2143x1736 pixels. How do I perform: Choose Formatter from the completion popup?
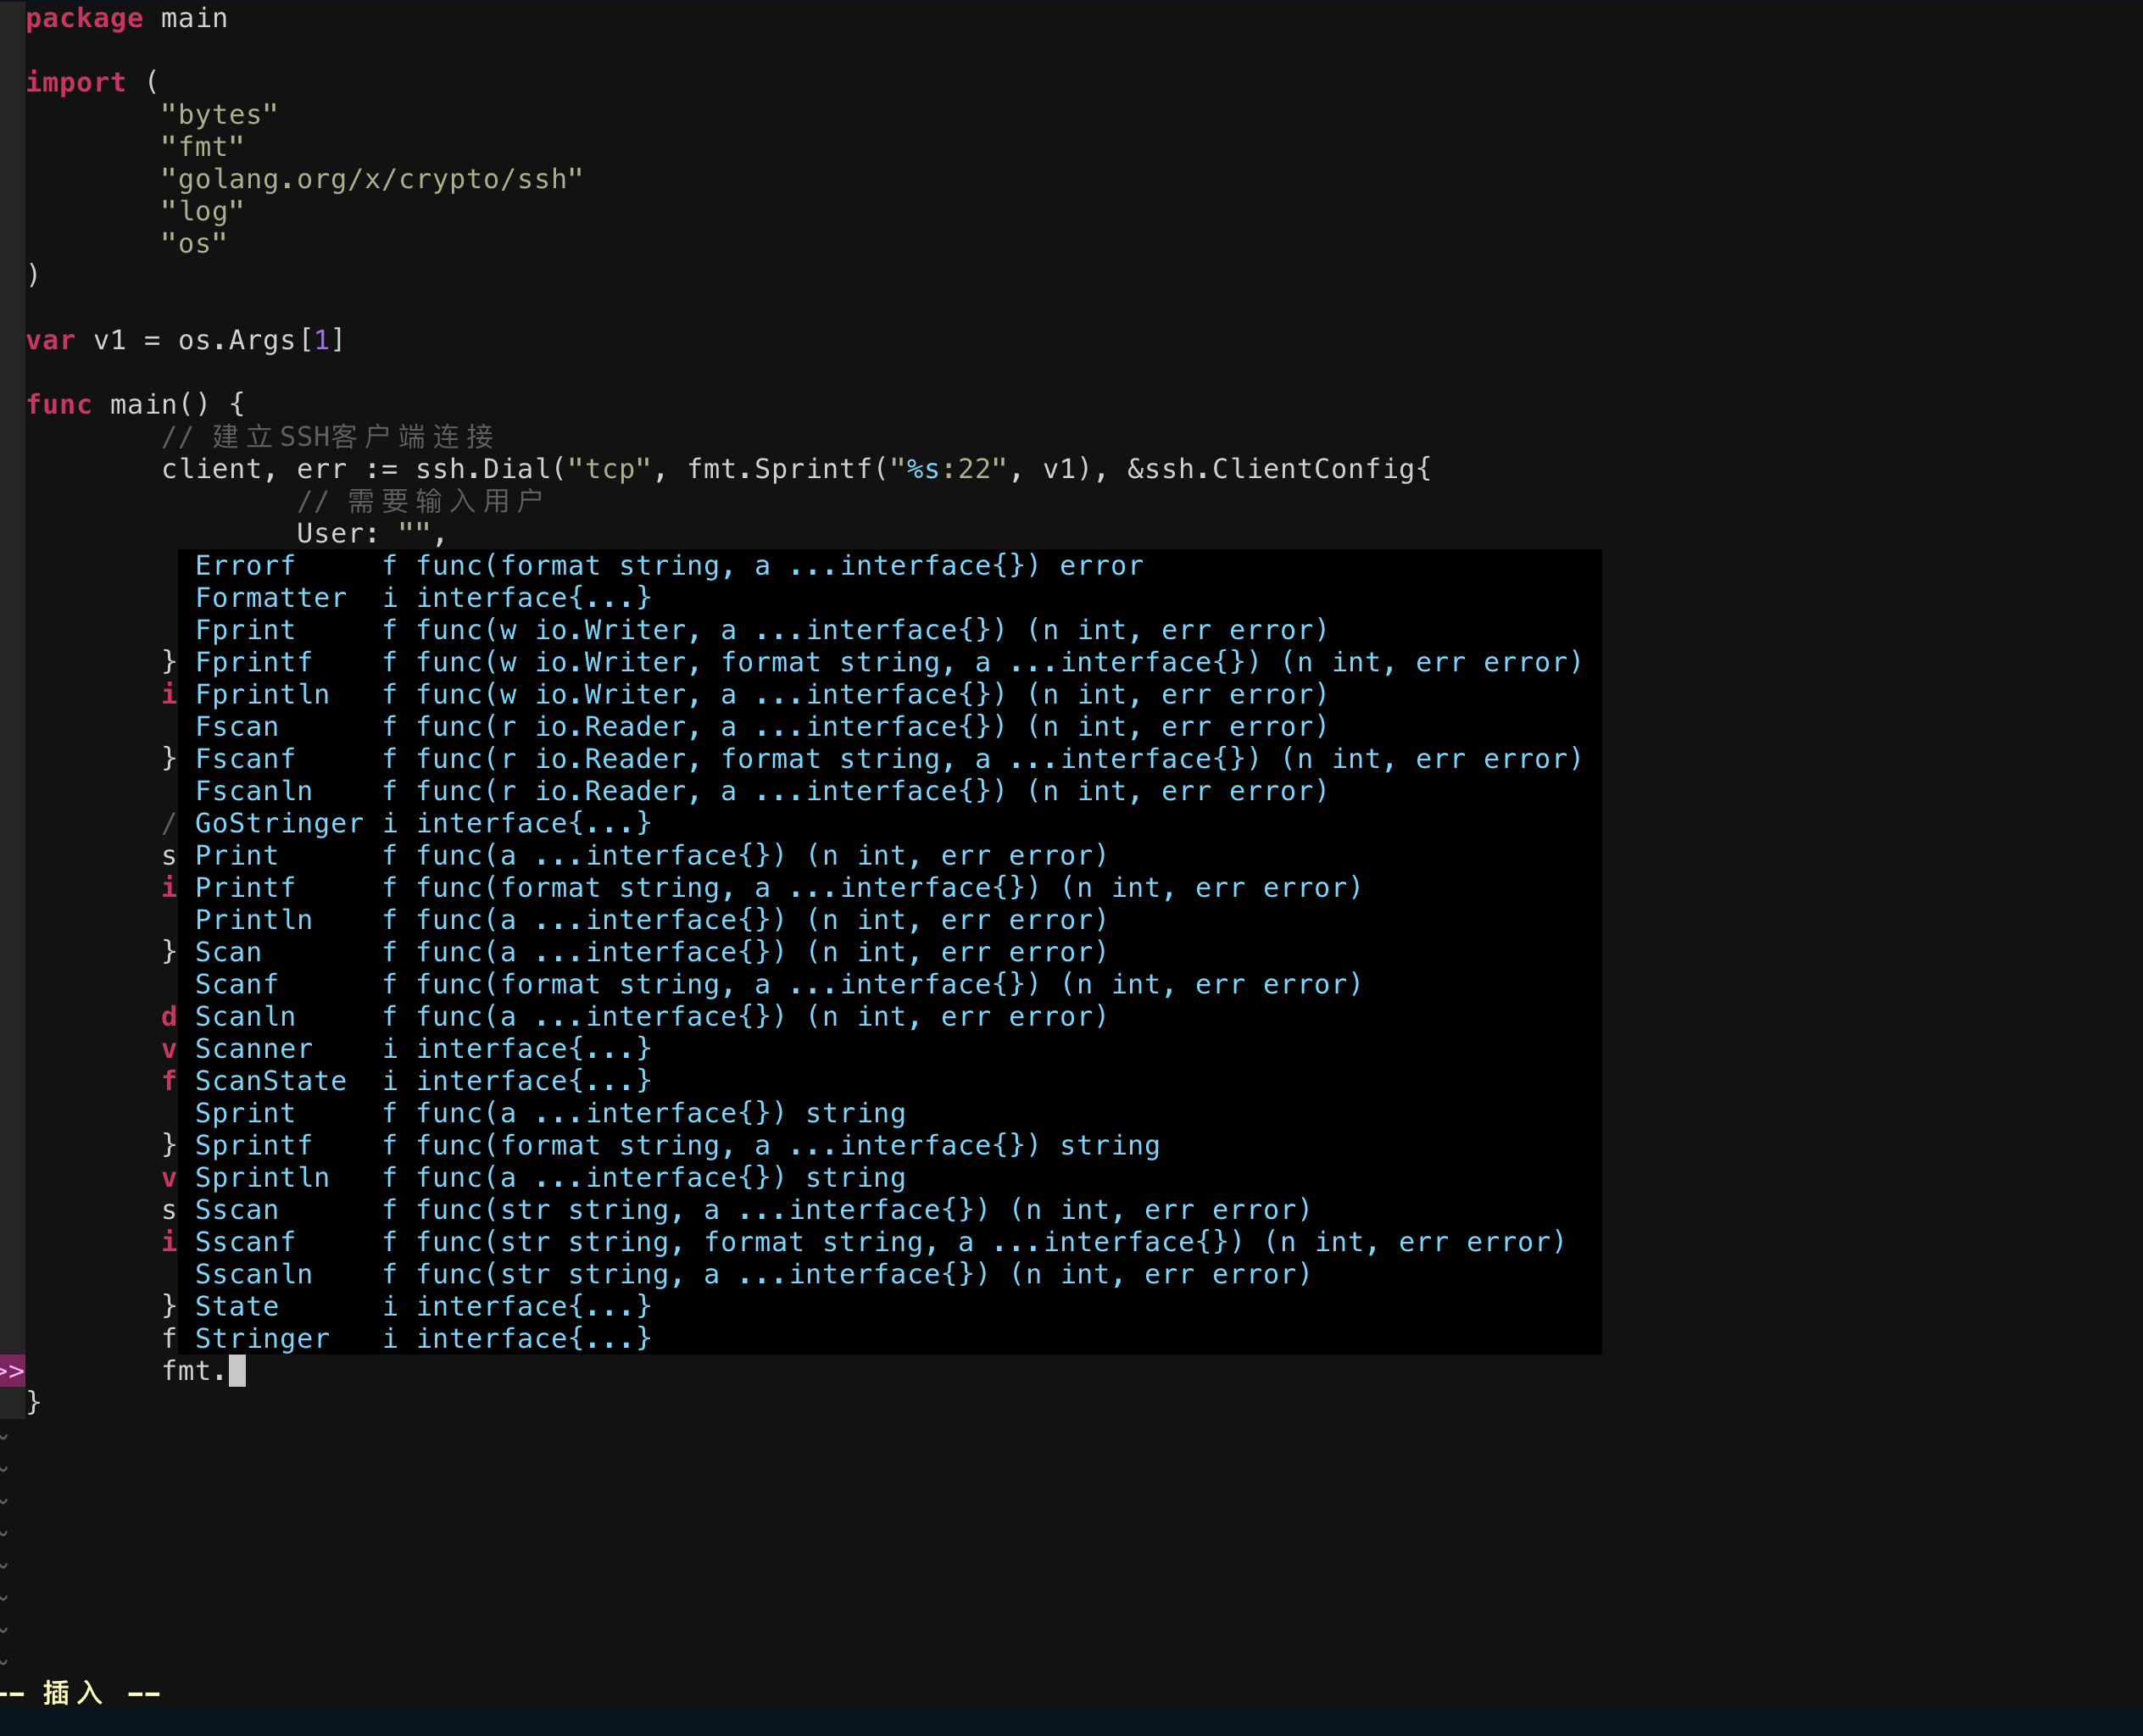pos(890,598)
